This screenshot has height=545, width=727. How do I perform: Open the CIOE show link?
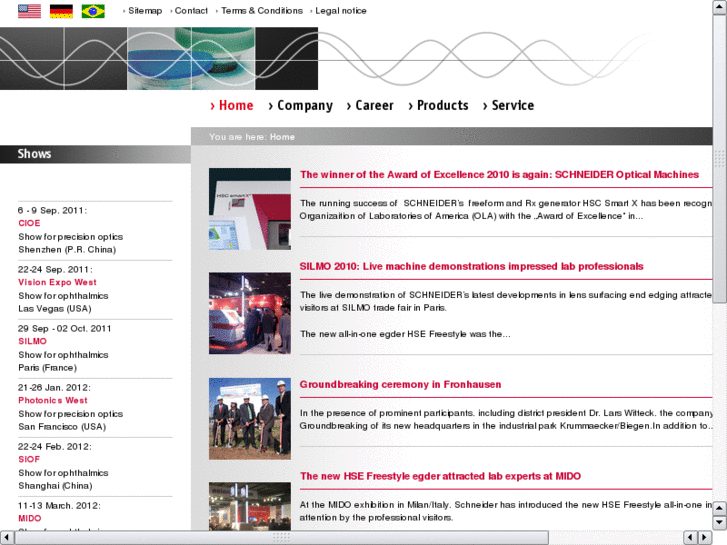29,223
